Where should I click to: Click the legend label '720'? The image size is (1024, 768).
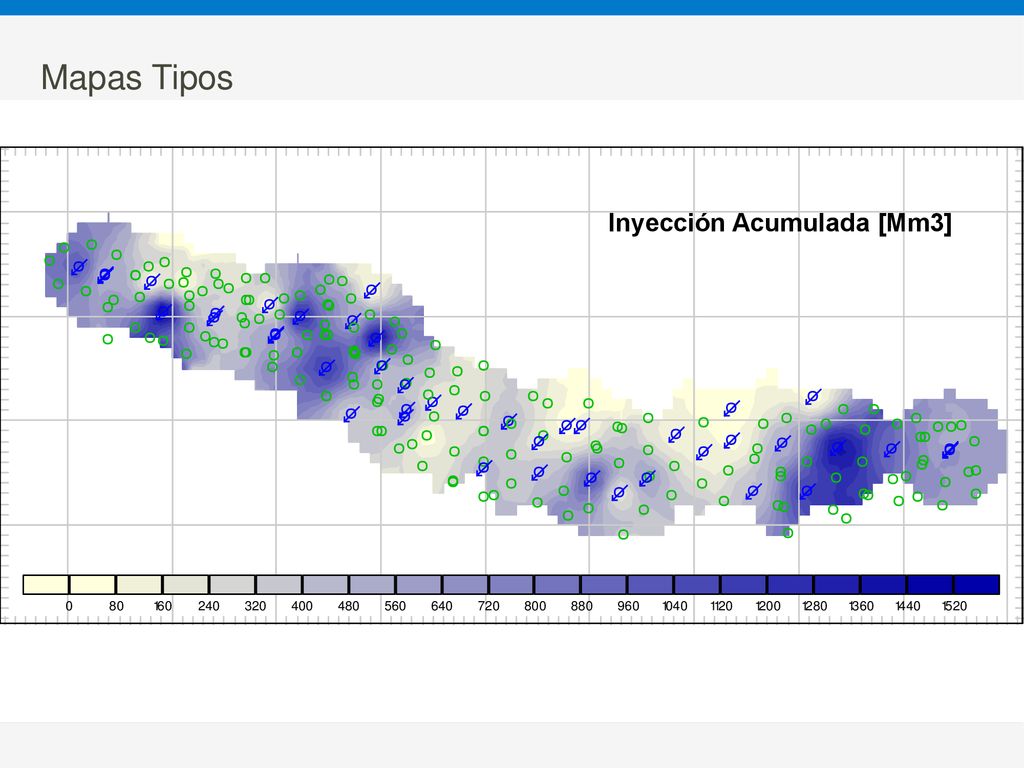pos(488,606)
